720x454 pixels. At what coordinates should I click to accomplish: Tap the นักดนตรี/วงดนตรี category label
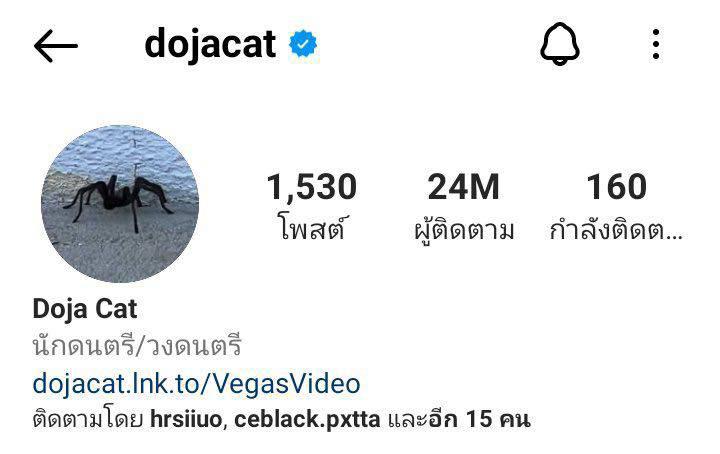point(137,345)
